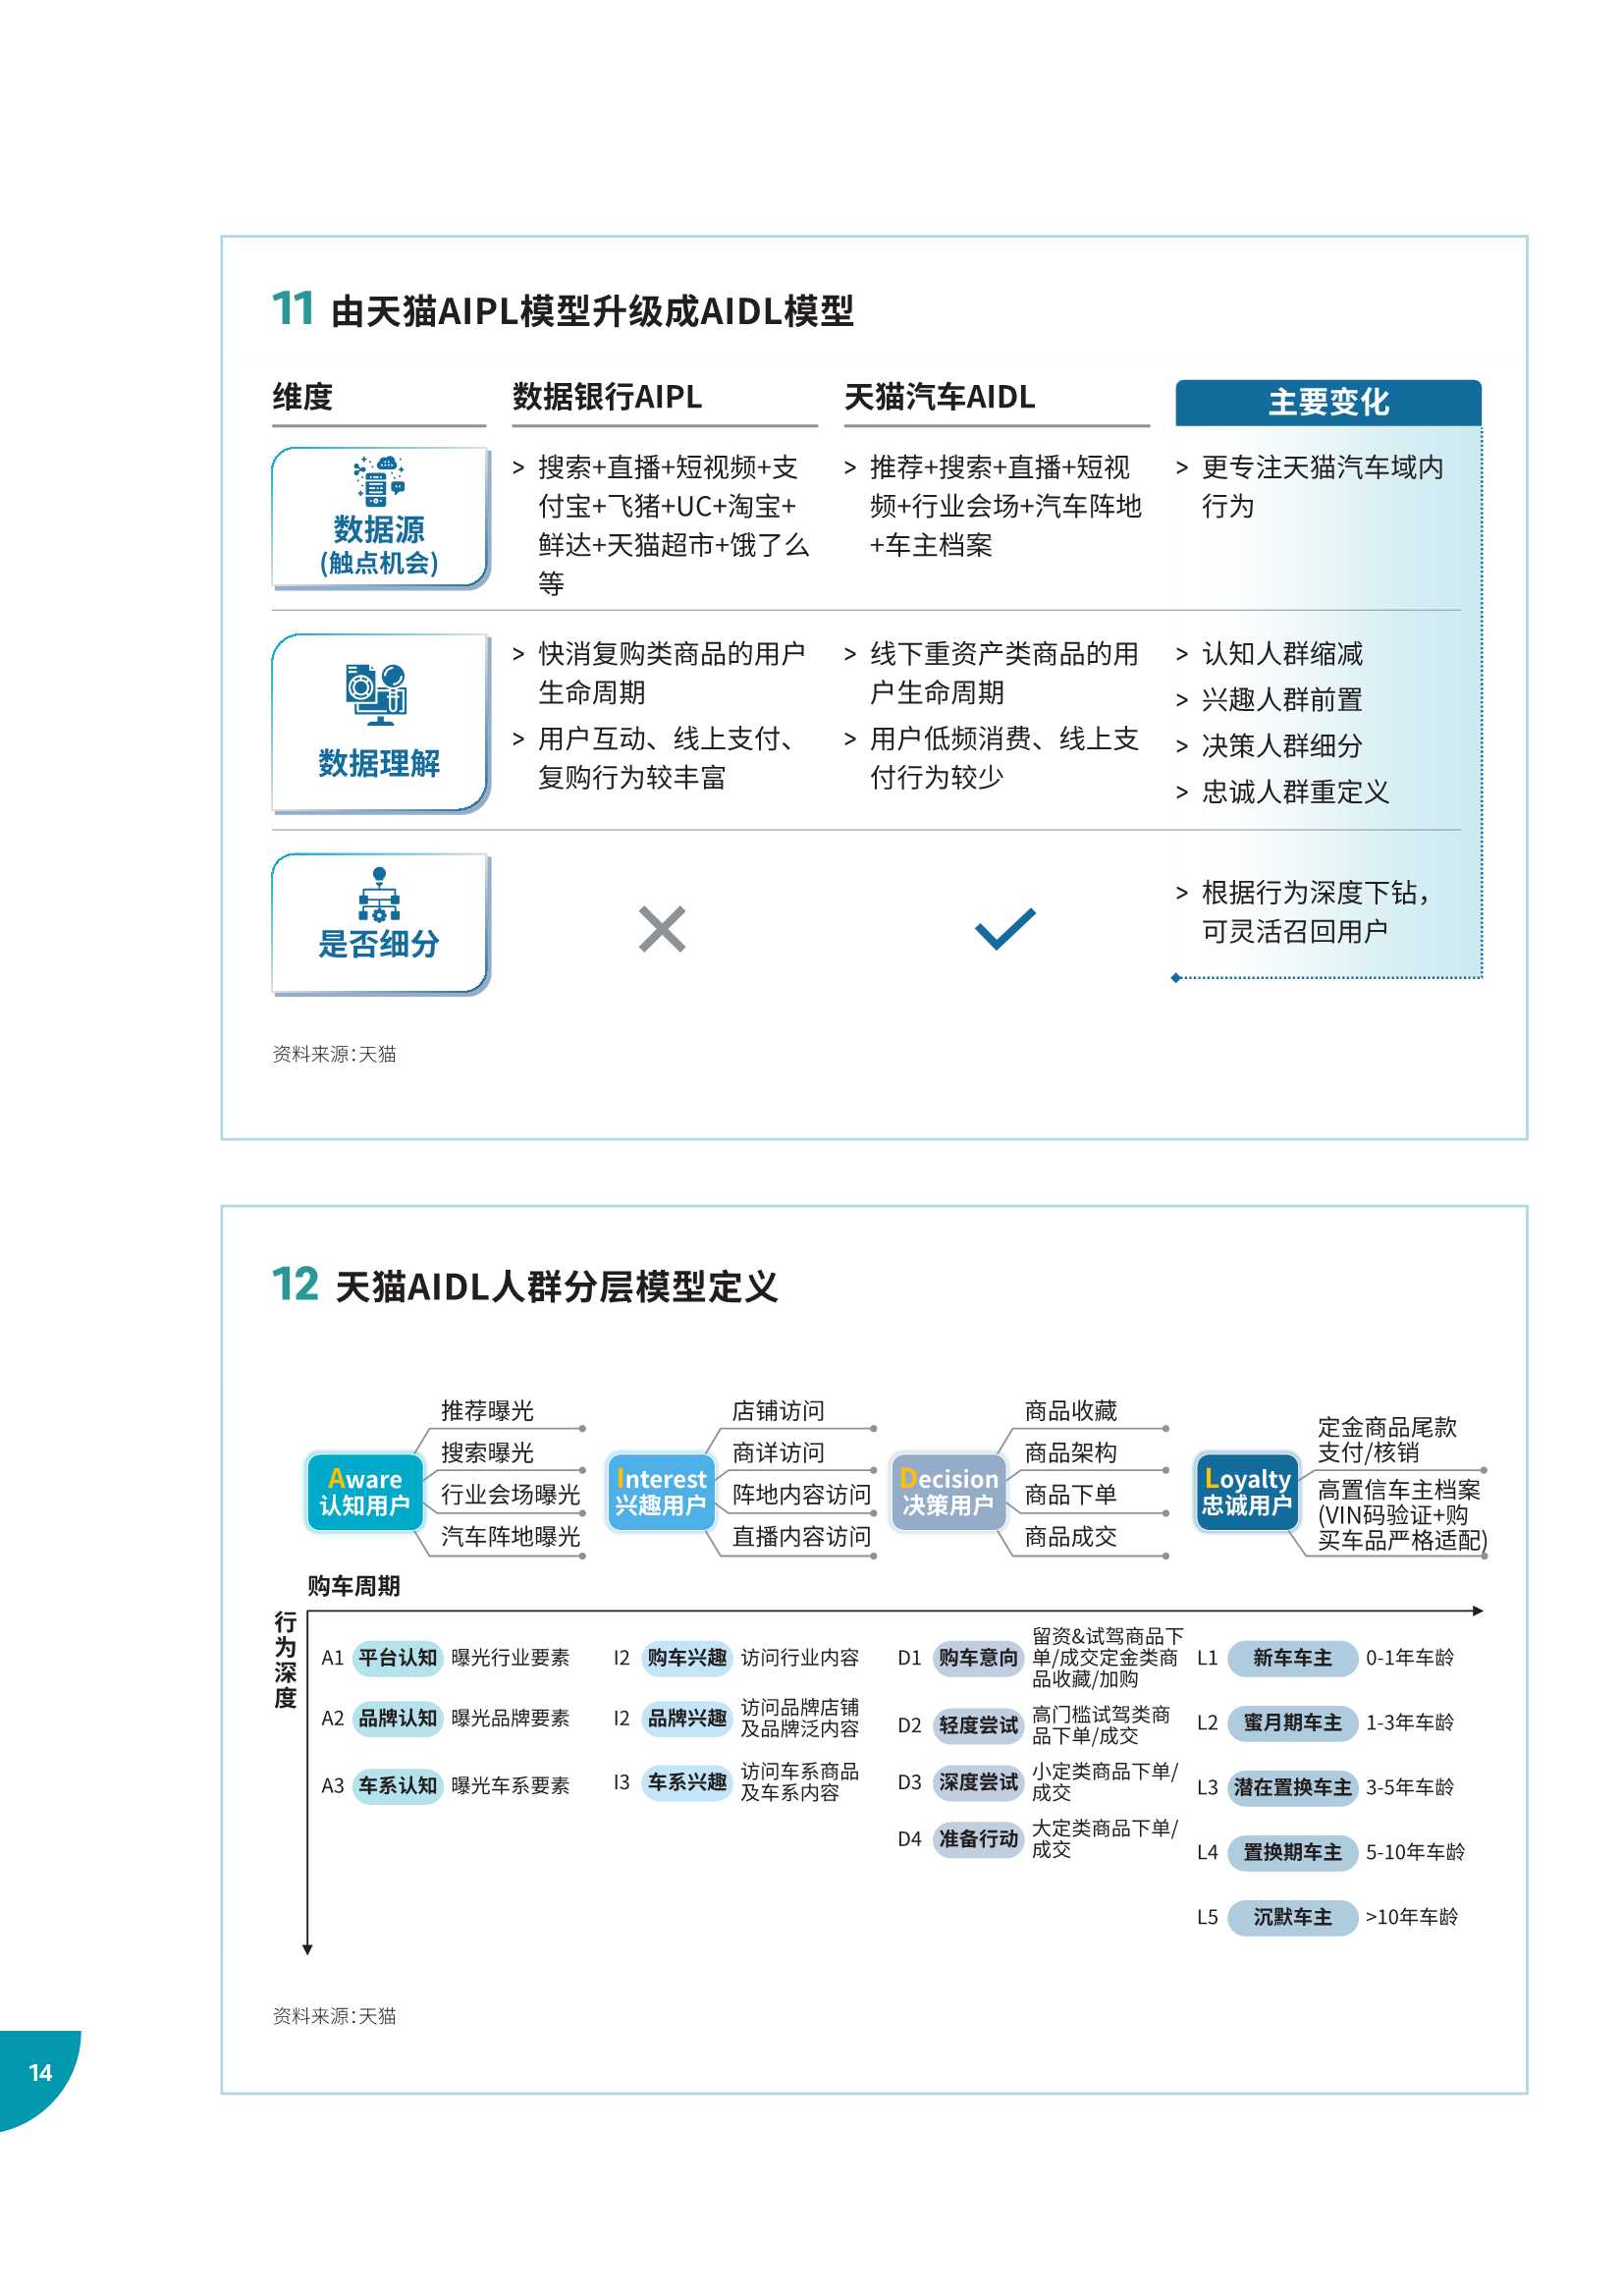This screenshot has width=1623, height=2296.
Task: Click the bullet 决策人群细分
Action: pos(1282,746)
